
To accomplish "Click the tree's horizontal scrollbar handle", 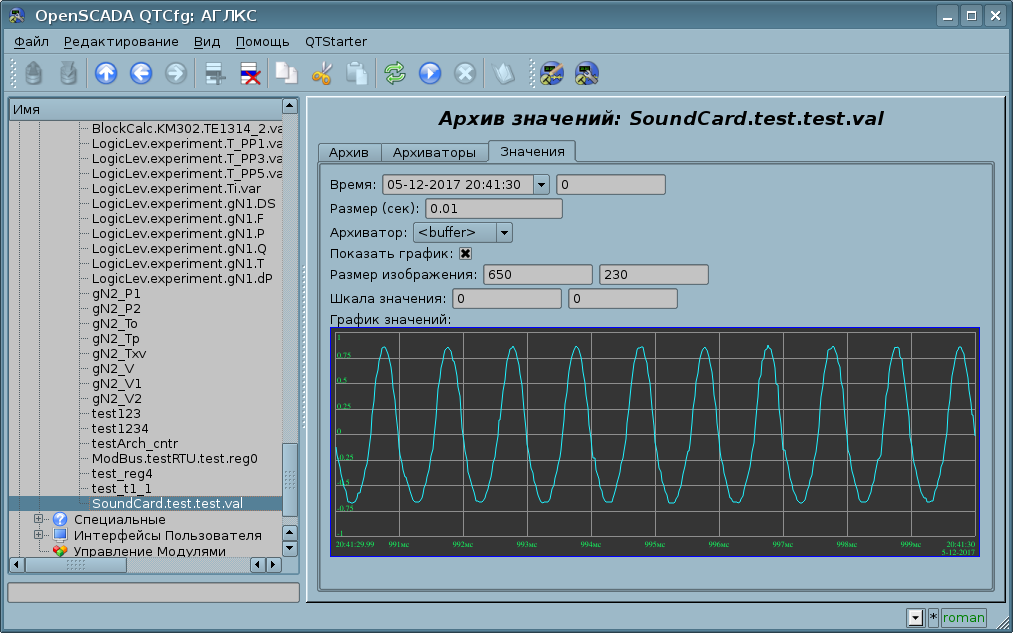I will (x=76, y=565).
